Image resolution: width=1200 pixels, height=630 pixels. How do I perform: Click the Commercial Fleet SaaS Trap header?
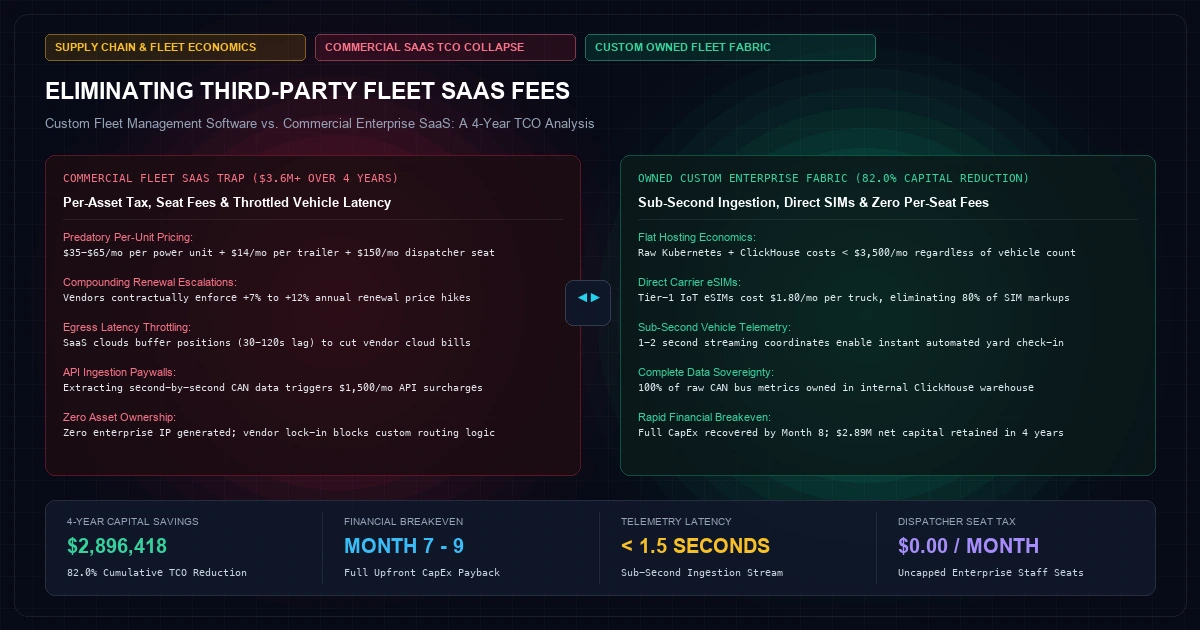click(230, 178)
